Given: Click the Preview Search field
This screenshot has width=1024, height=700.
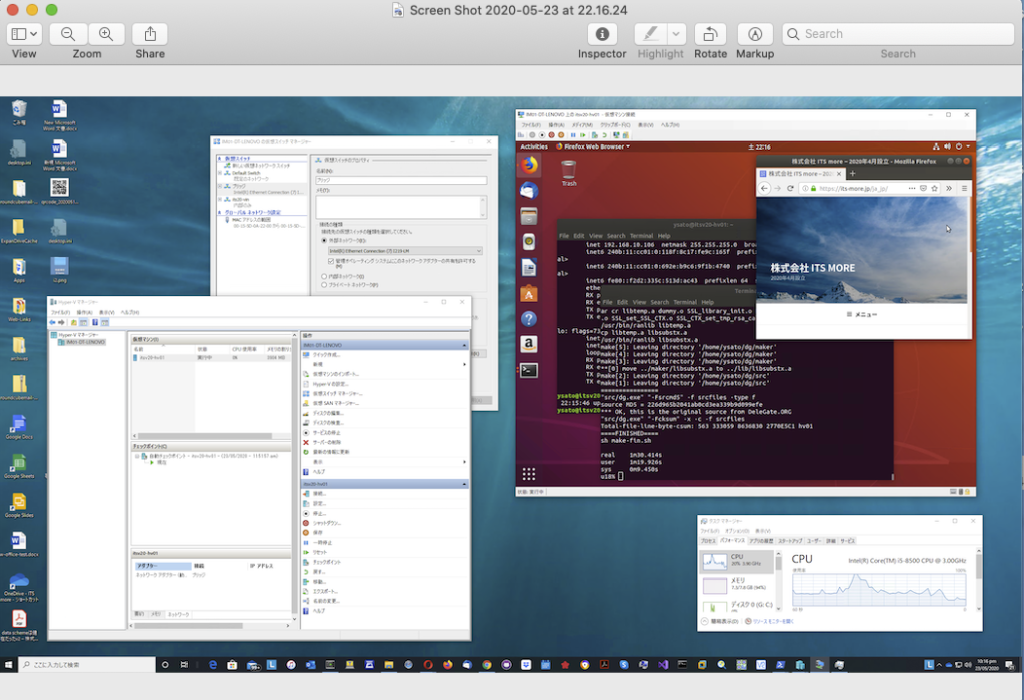Looking at the screenshot, I should 897,34.
